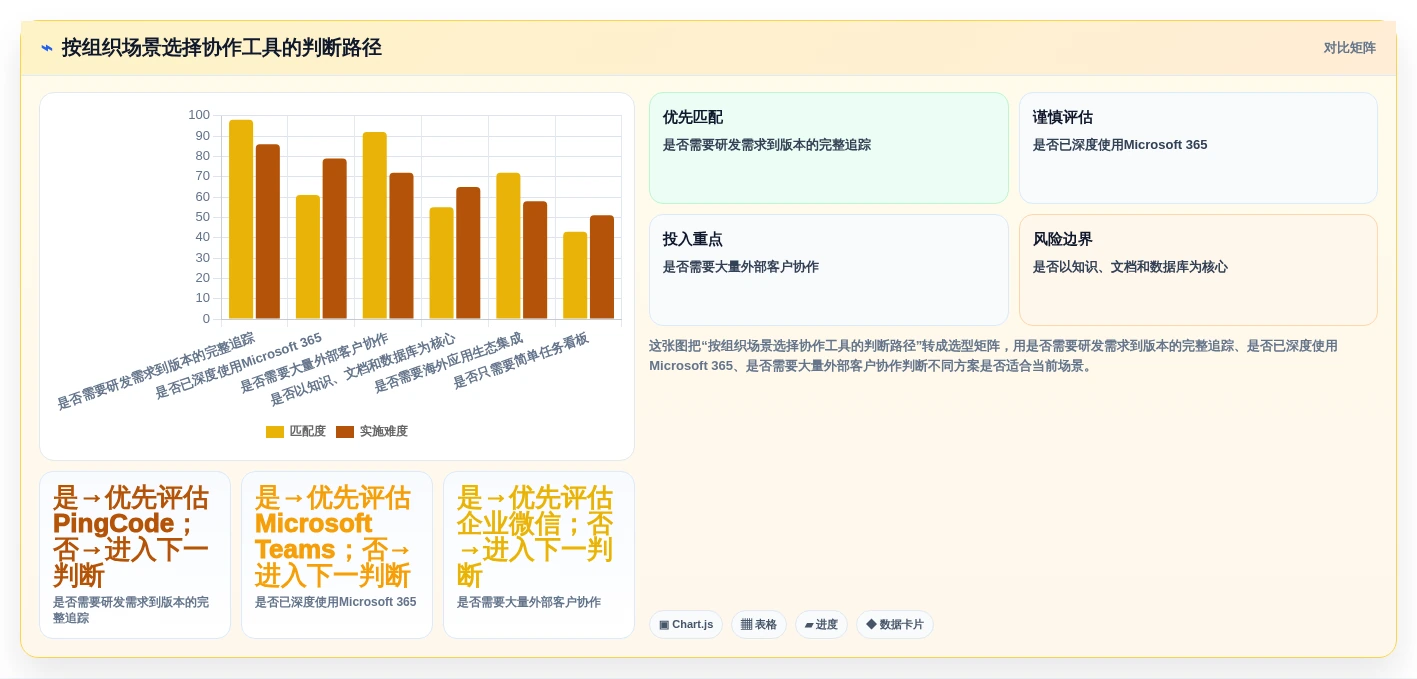Click the brown bar for 是否只需要简单任务看板
Viewport: 1417px width, 679px height.
click(602, 267)
